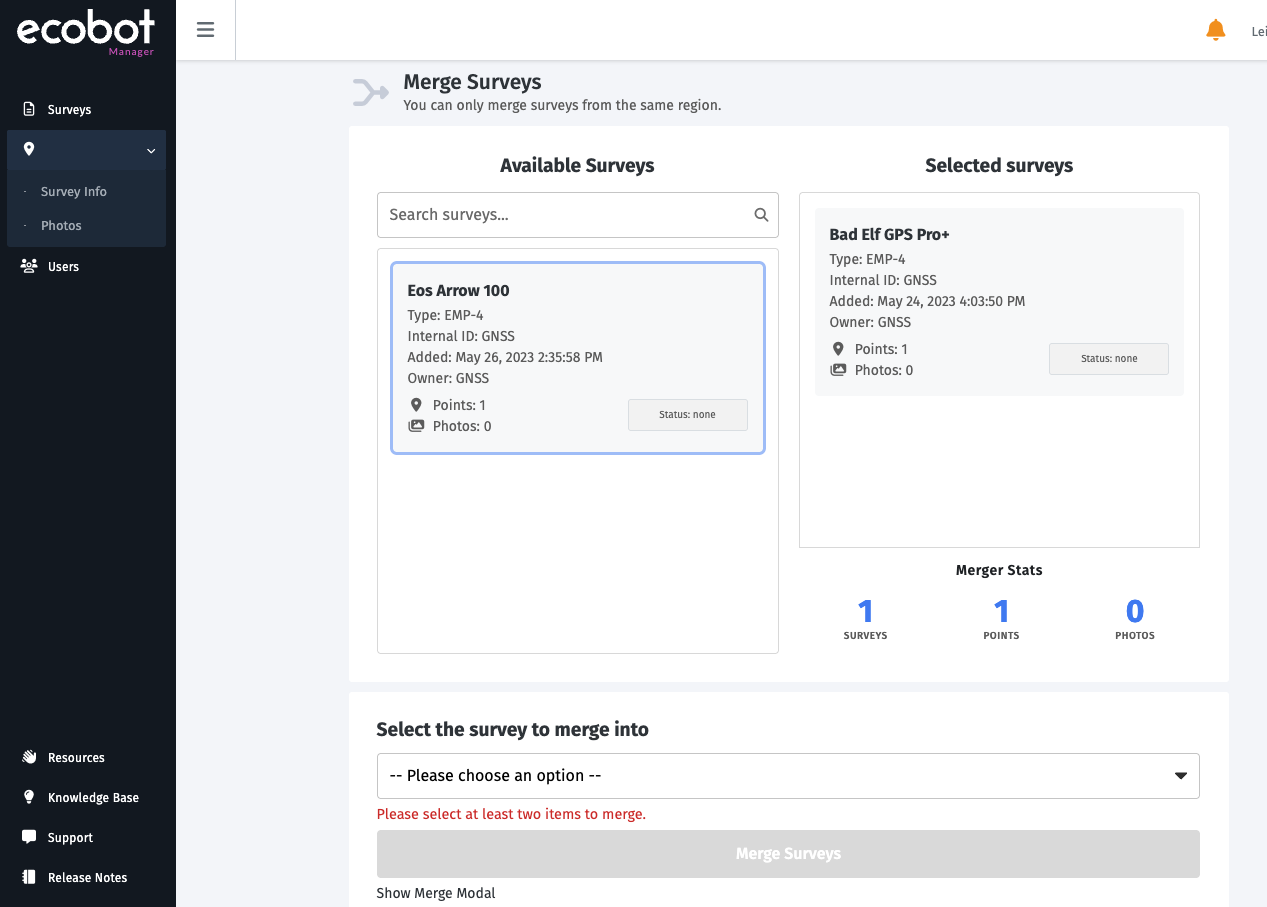Click the search magnifier icon
Screen dimensions: 1267x907
761,215
